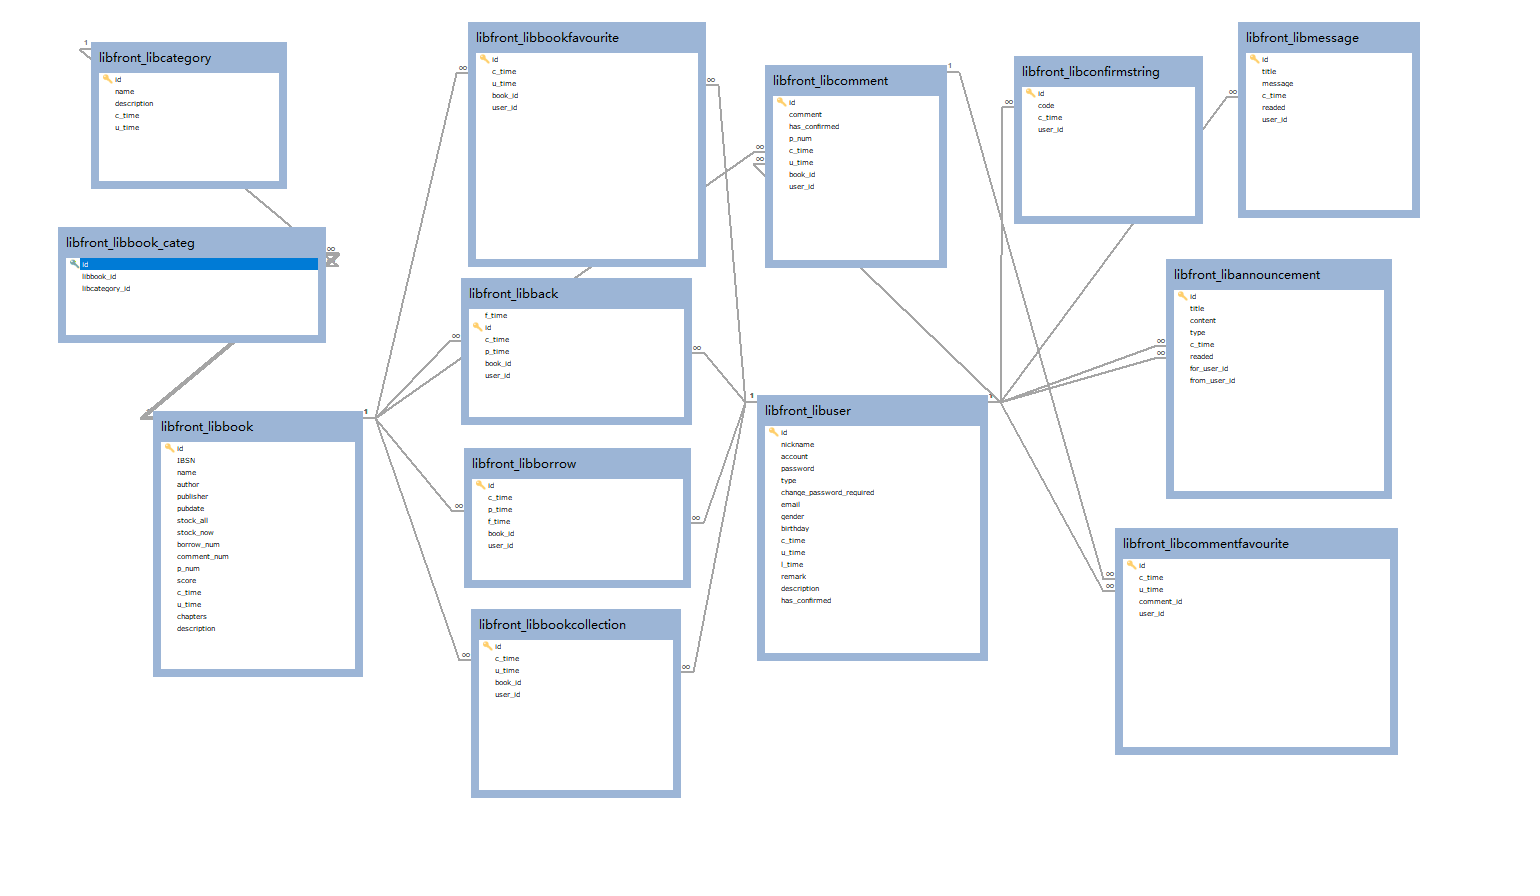Select the IBSN field in libfront_libbook
The height and width of the screenshot is (896, 1540).
click(x=186, y=461)
